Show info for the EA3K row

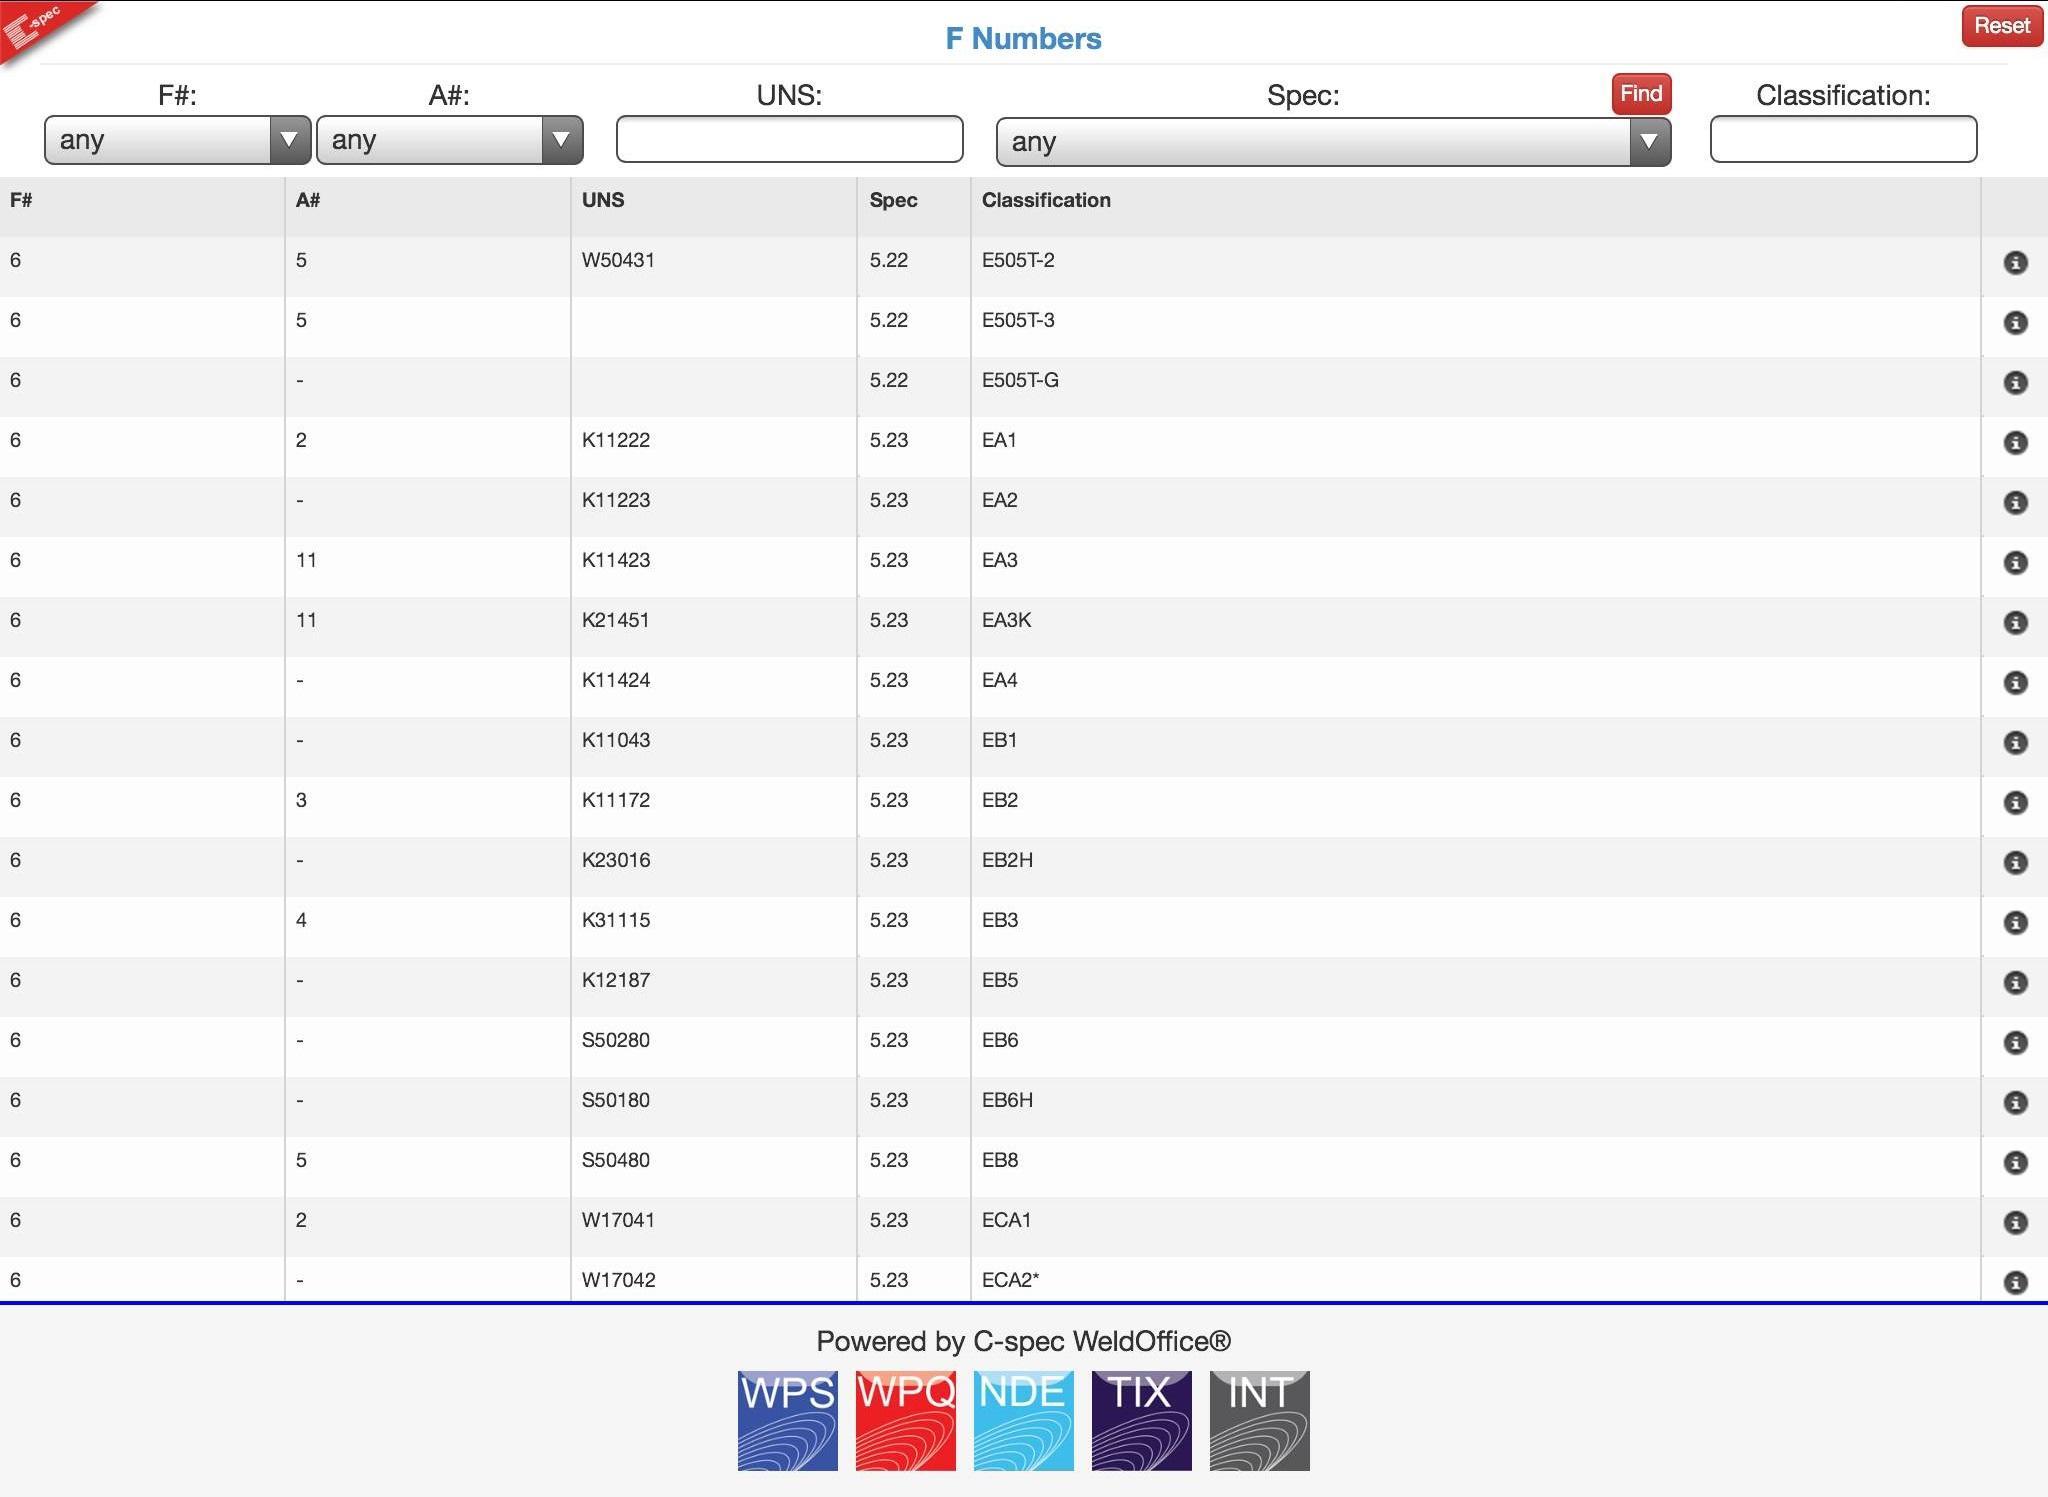(x=2015, y=622)
